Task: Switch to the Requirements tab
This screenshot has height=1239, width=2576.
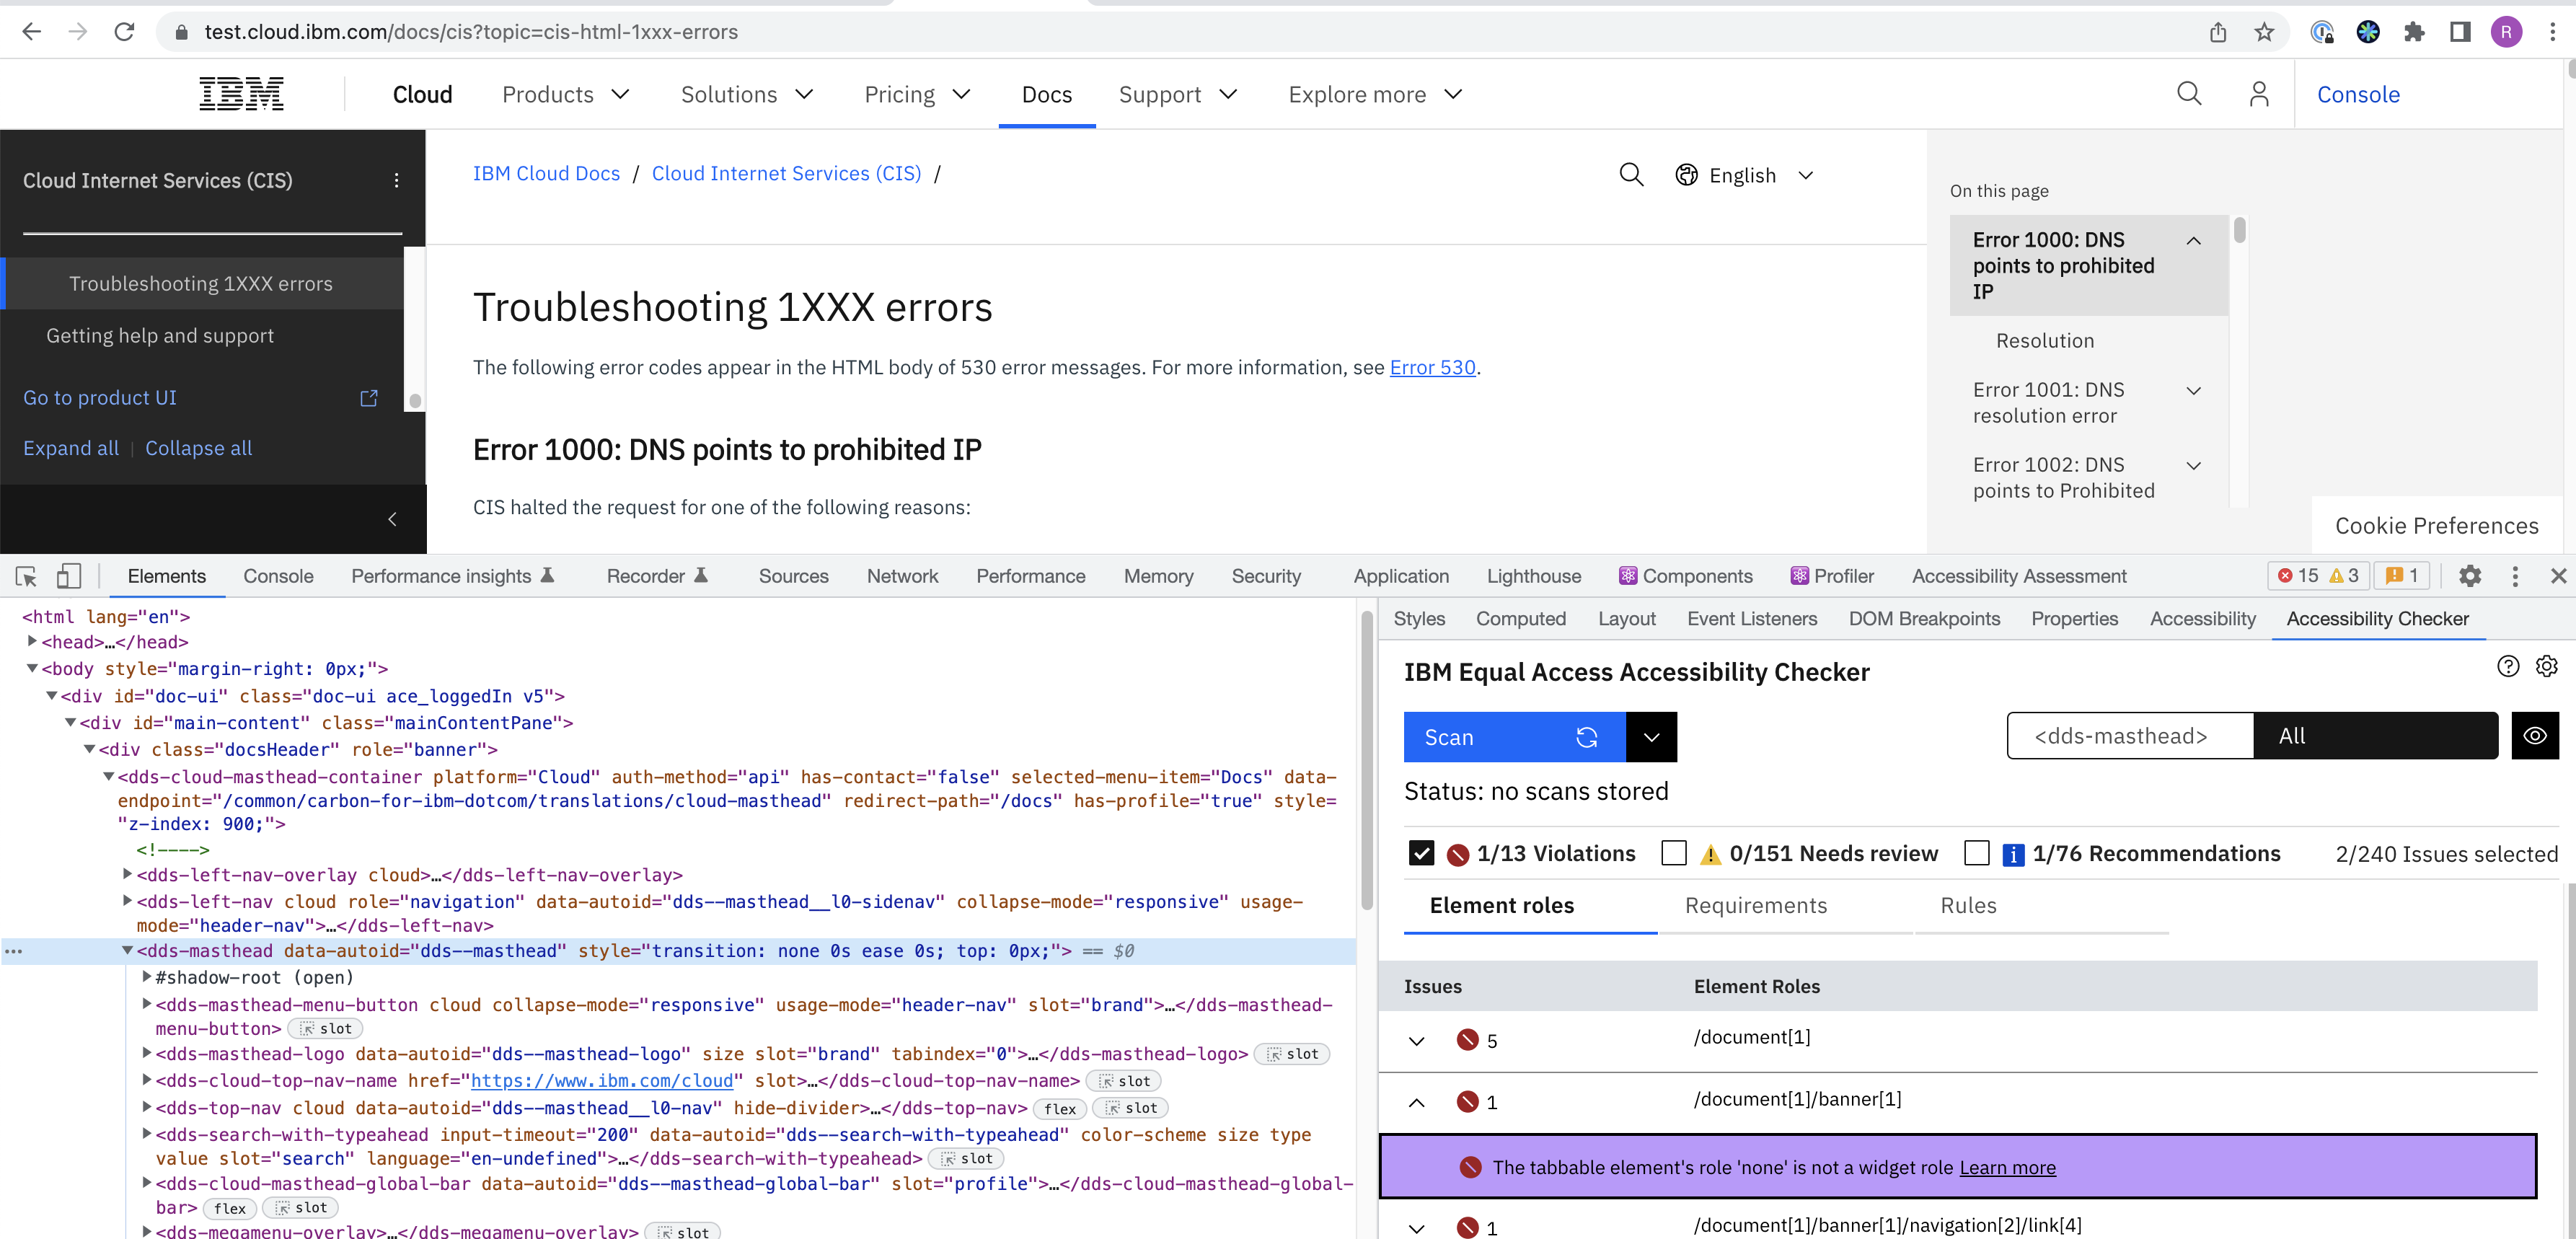Action: (x=1755, y=906)
